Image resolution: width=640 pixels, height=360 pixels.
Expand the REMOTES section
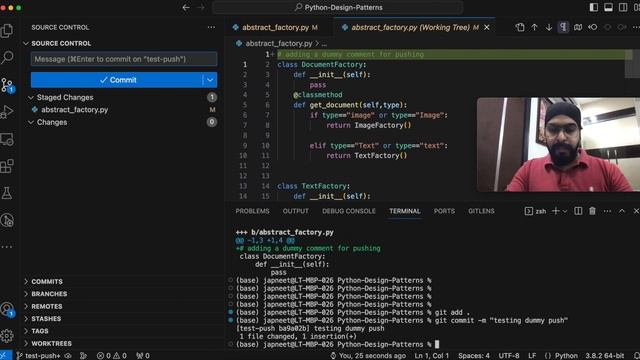coord(47,307)
